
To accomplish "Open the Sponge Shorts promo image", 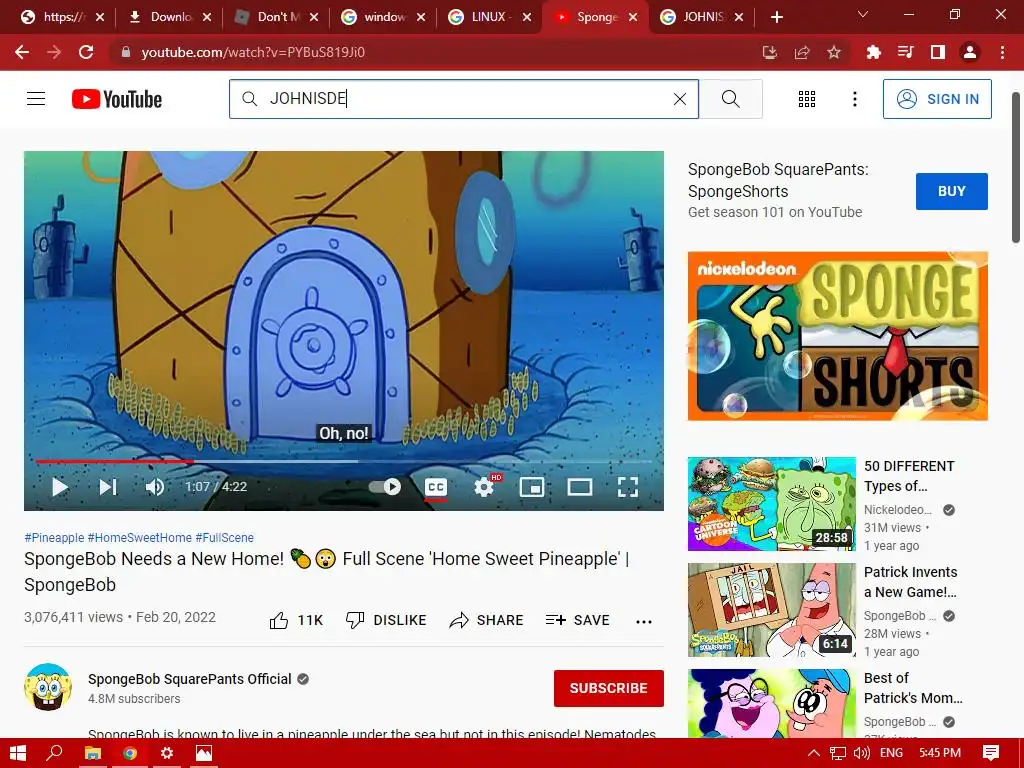I will point(837,336).
